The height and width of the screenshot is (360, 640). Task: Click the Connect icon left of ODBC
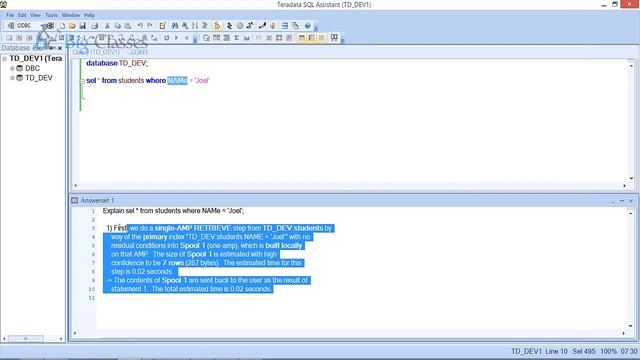coord(11,26)
